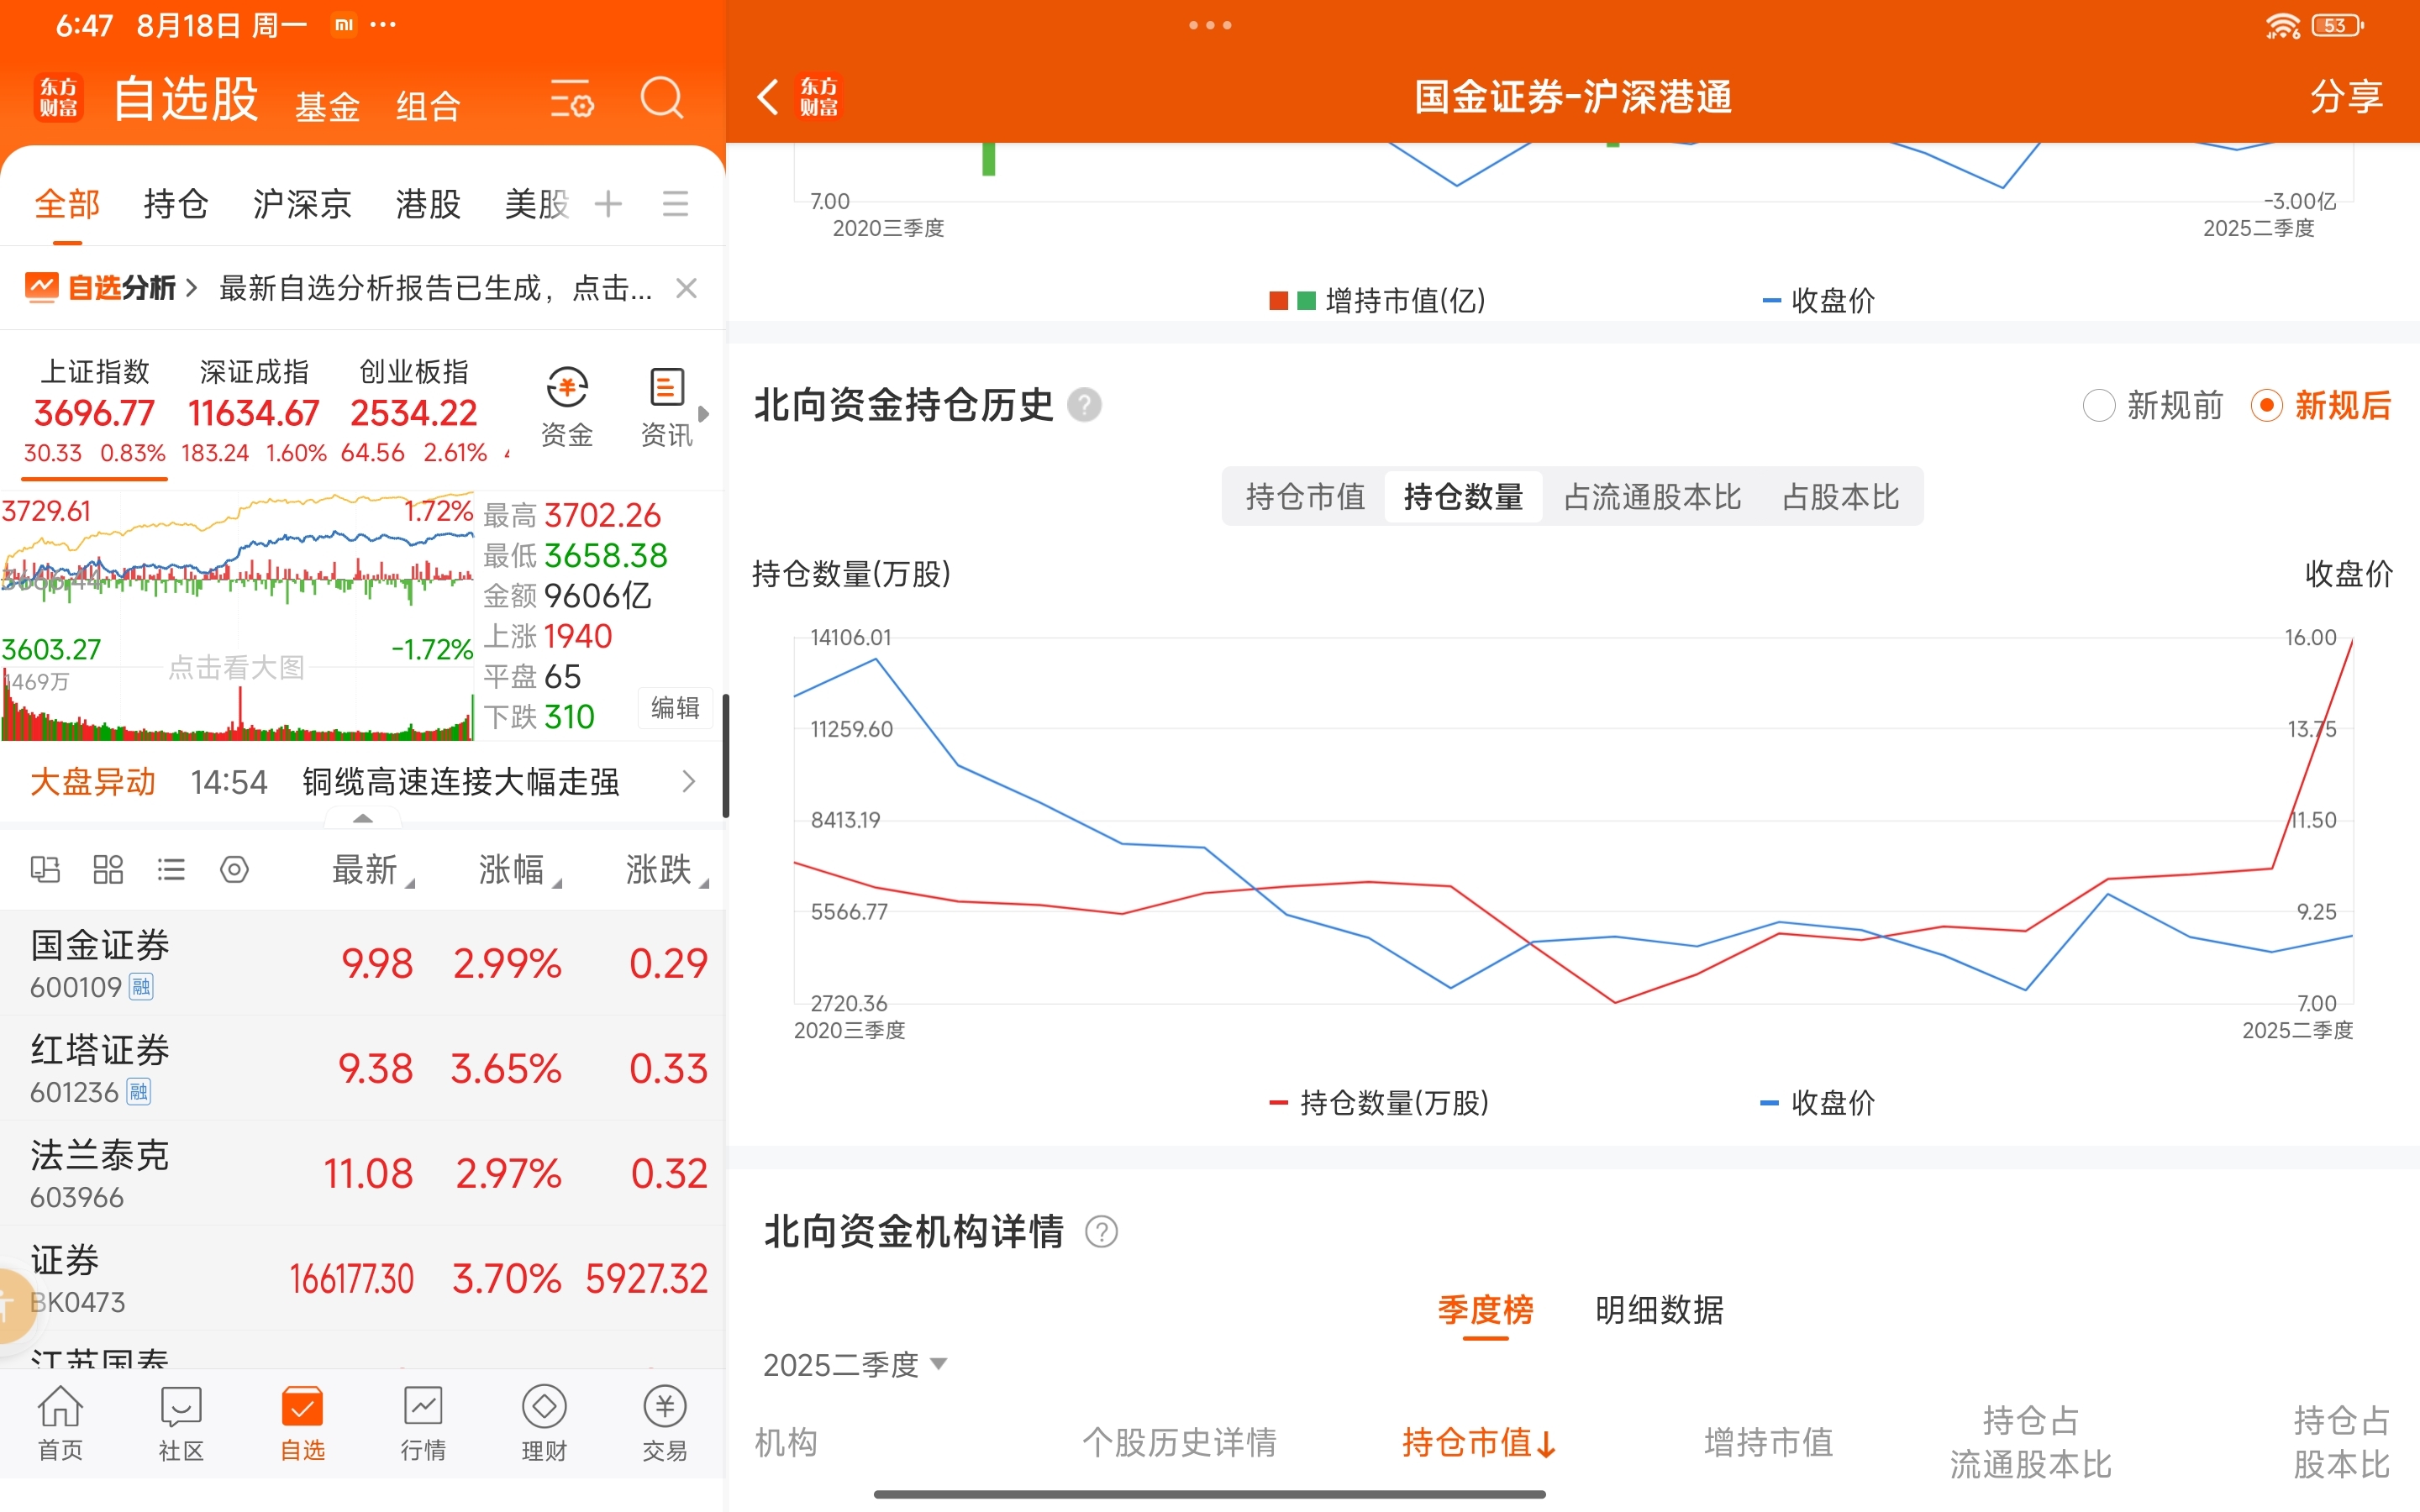This screenshot has height=1512, width=2420.
Task: Tap the 分享 share button
Action: [x=2346, y=97]
